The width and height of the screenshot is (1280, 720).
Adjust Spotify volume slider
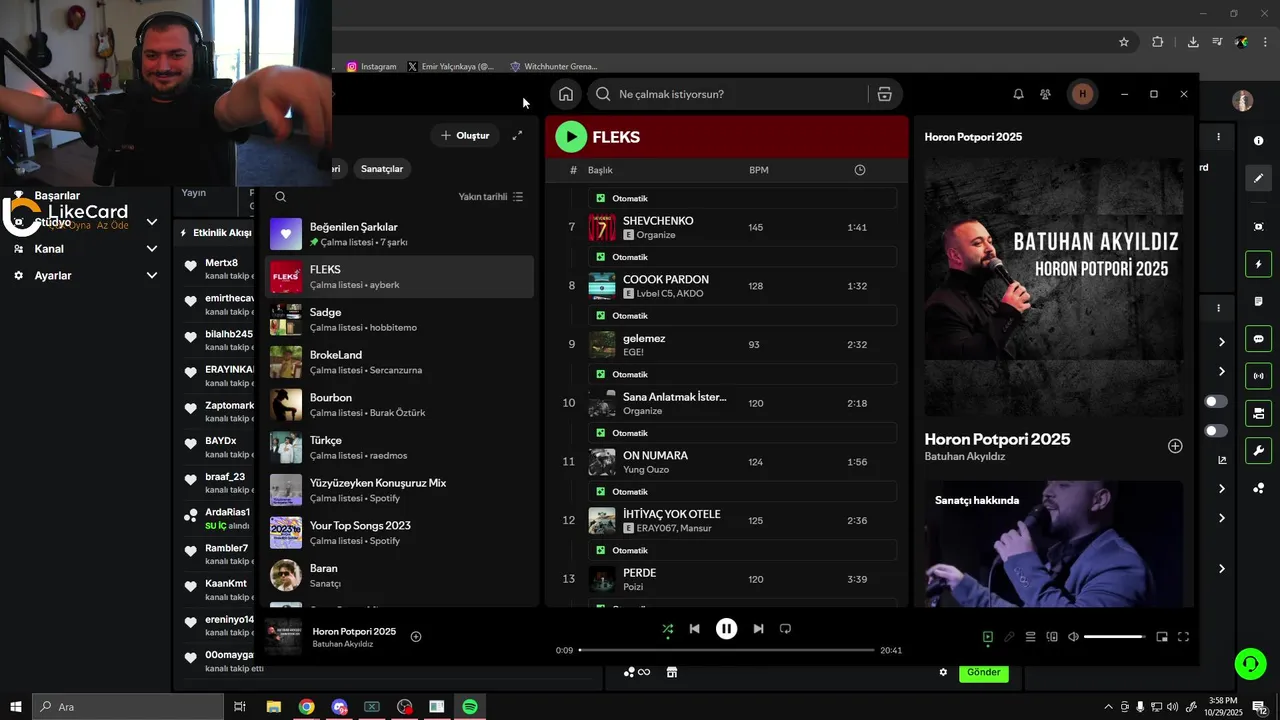pyautogui.click(x=1114, y=637)
